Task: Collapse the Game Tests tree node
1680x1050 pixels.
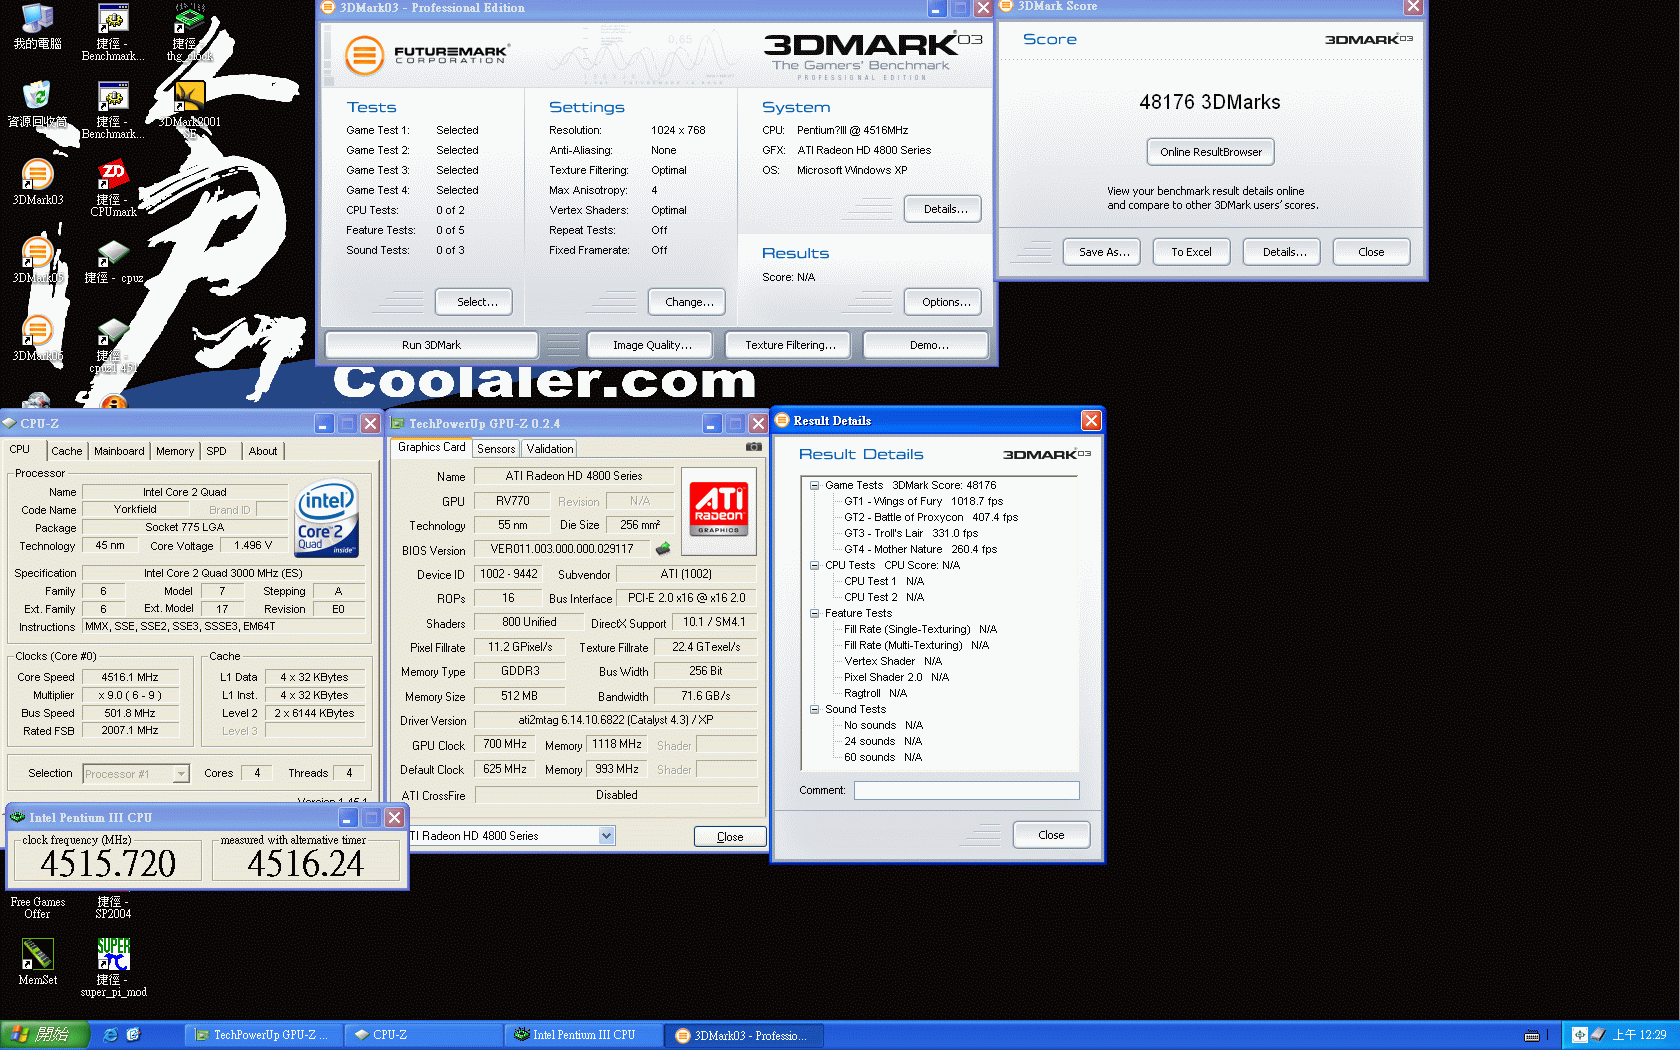Action: (815, 485)
